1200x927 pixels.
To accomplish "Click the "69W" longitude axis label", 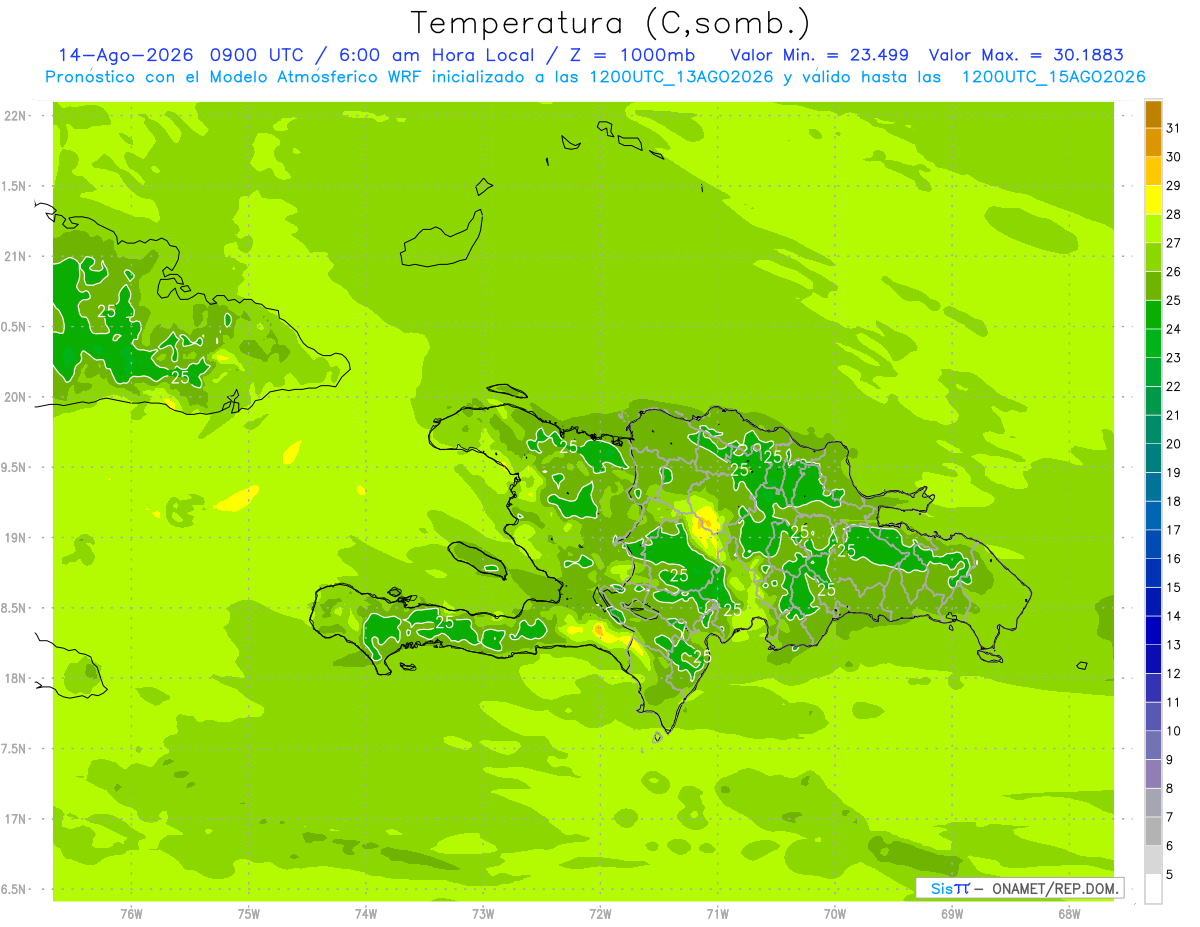I will [x=952, y=914].
